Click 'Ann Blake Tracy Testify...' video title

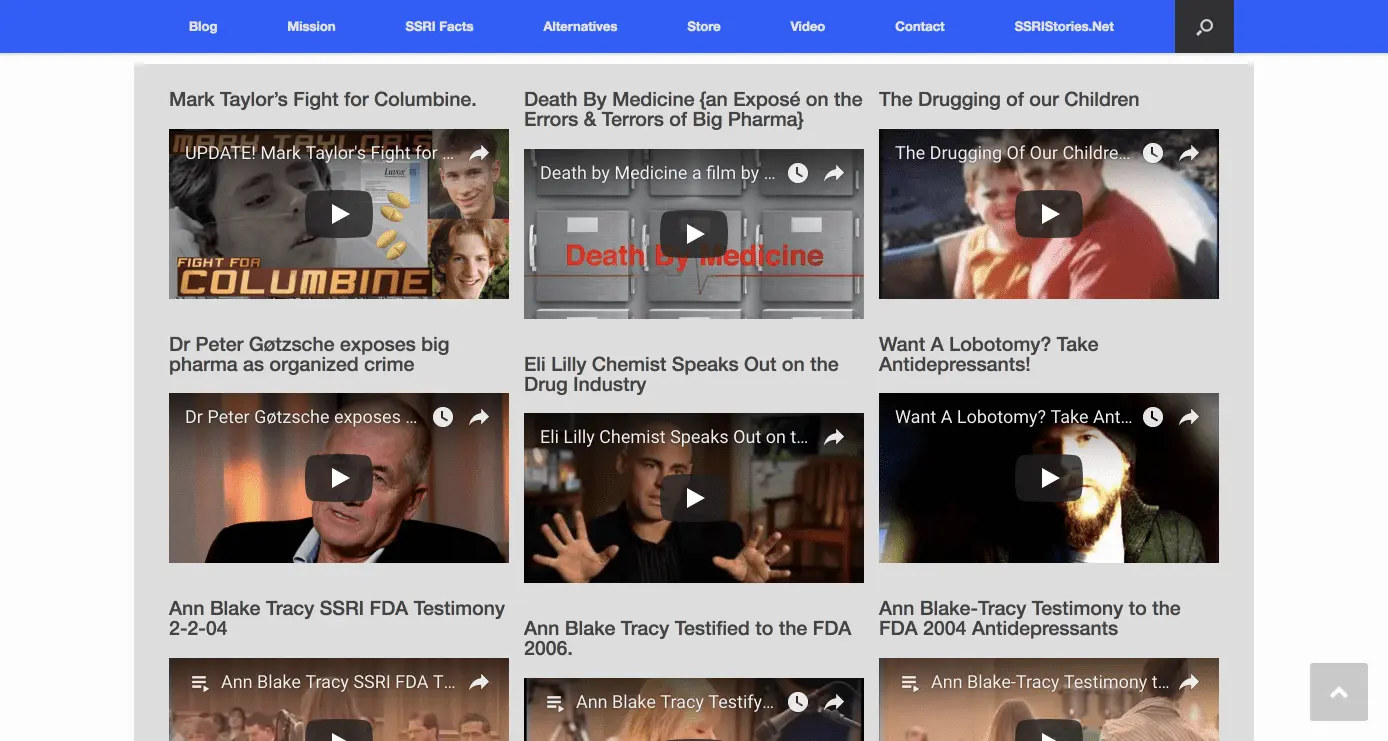click(675, 702)
